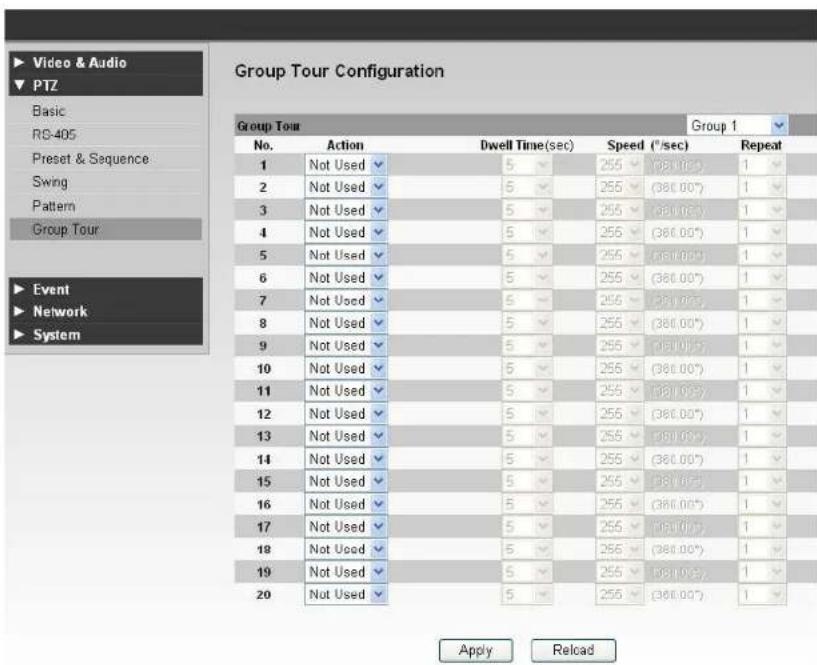Expand the Video & Audio menu section
Screen dimensions: 817x665
106,63
